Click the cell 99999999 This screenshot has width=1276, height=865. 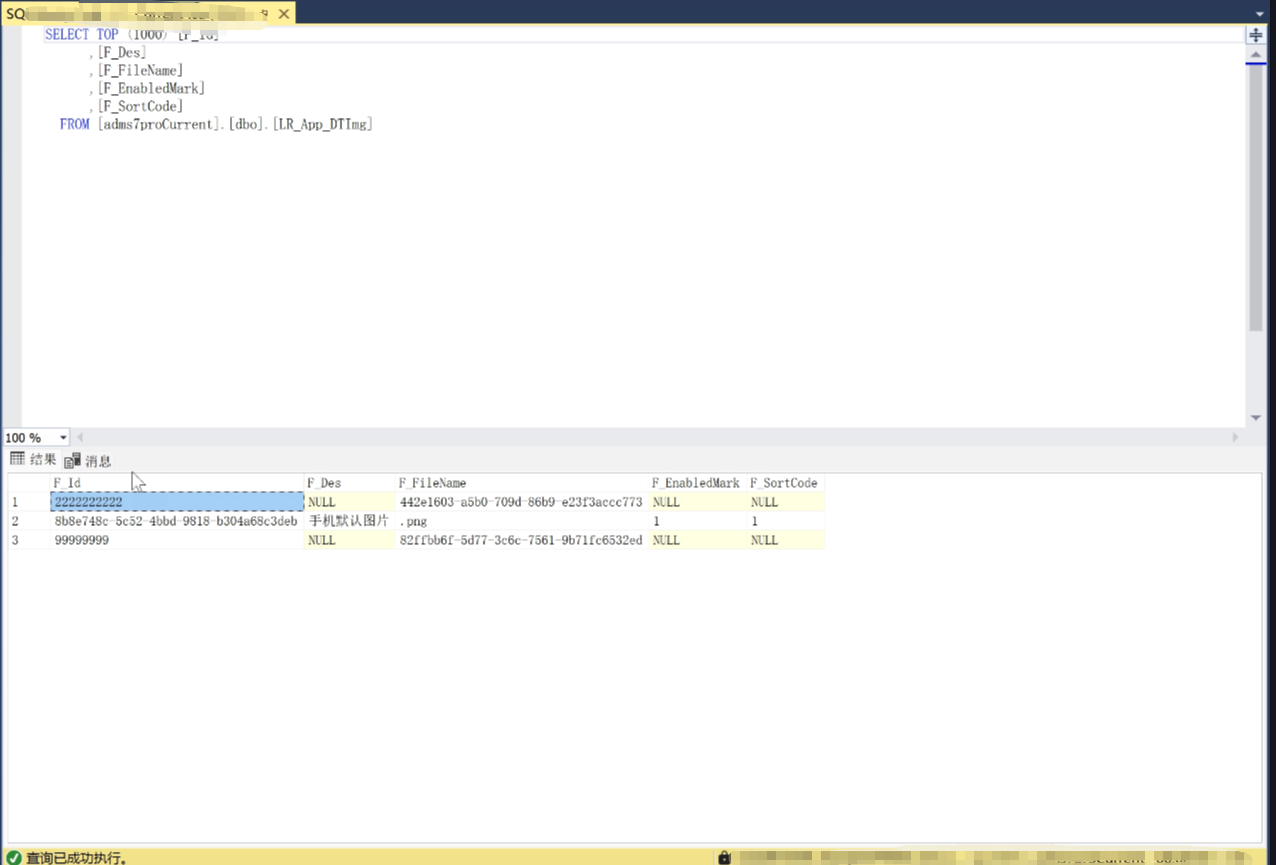pos(177,540)
